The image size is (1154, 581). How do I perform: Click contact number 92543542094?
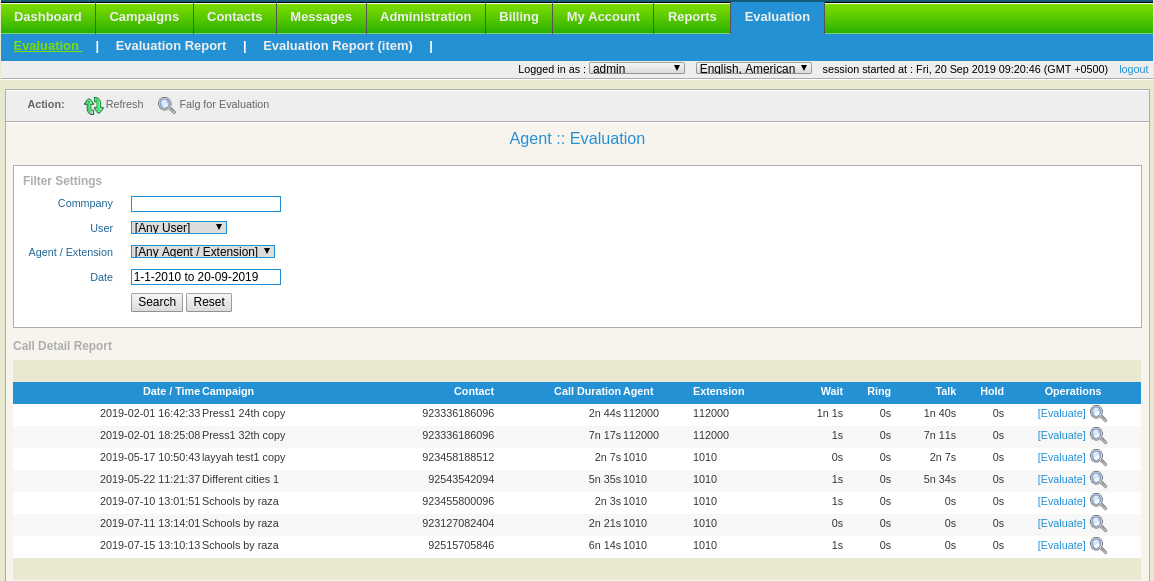click(x=461, y=479)
